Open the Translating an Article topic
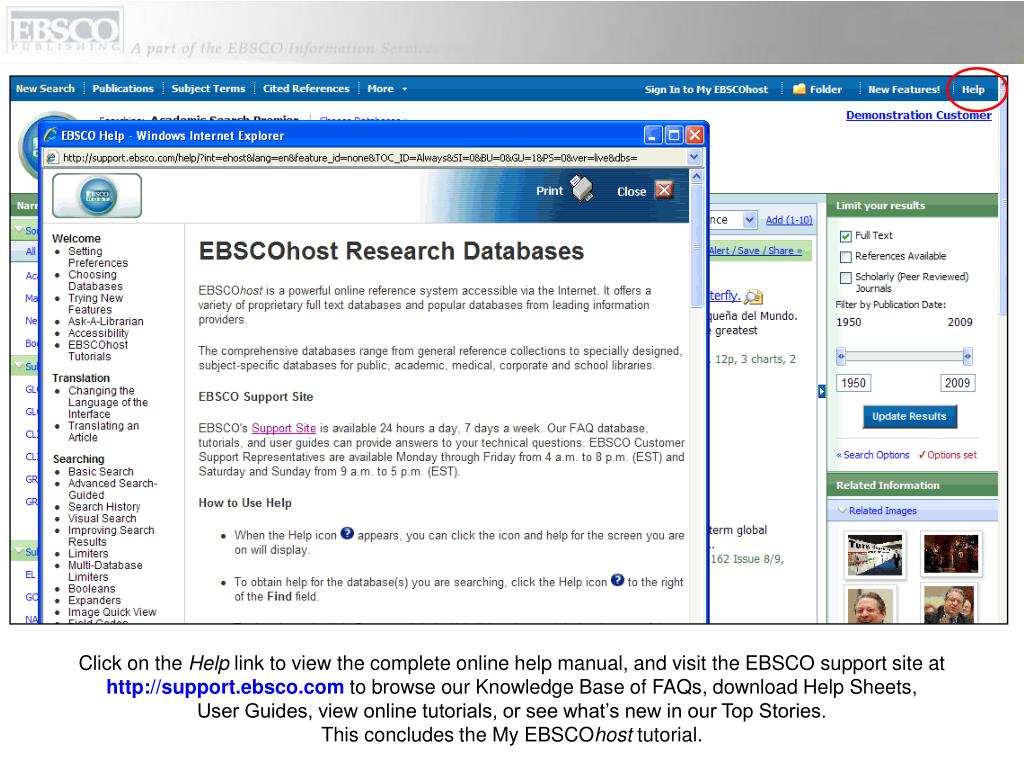The height and width of the screenshot is (768, 1024). tap(103, 432)
